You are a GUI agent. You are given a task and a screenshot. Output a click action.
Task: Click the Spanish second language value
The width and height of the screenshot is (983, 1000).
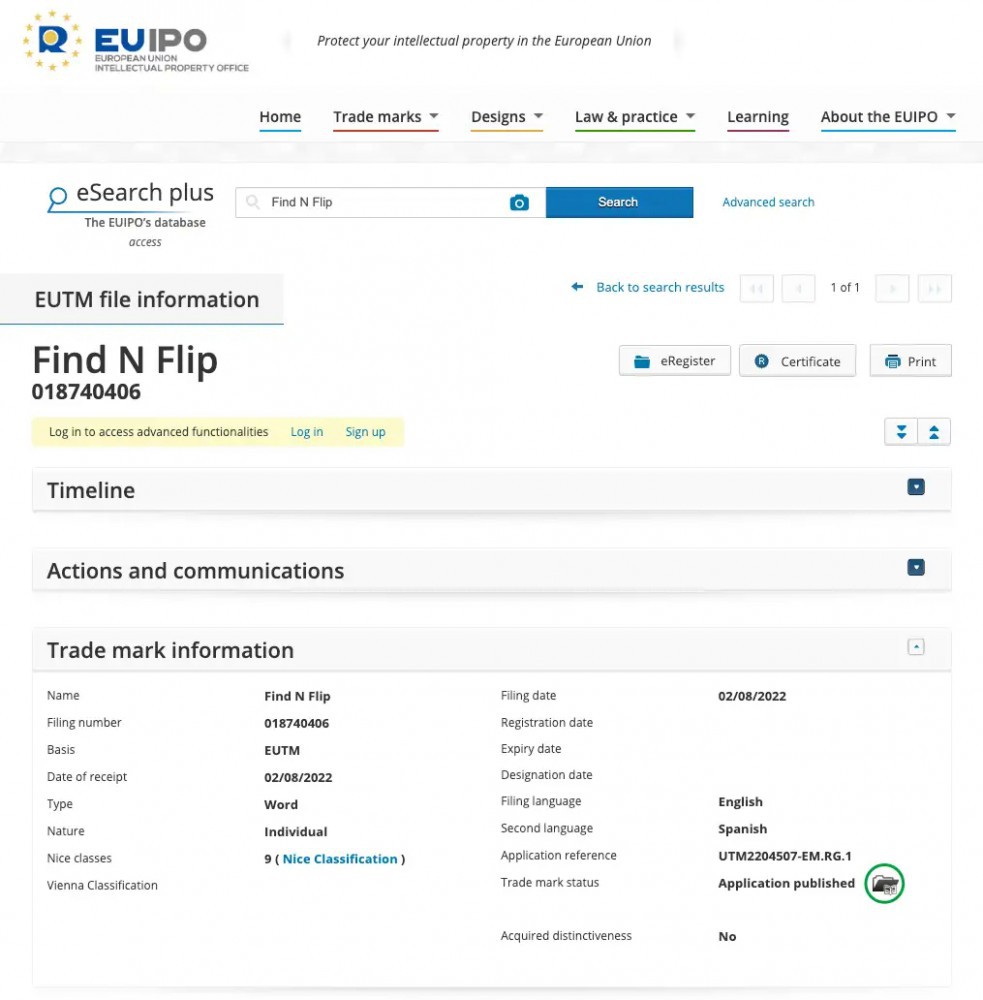743,829
